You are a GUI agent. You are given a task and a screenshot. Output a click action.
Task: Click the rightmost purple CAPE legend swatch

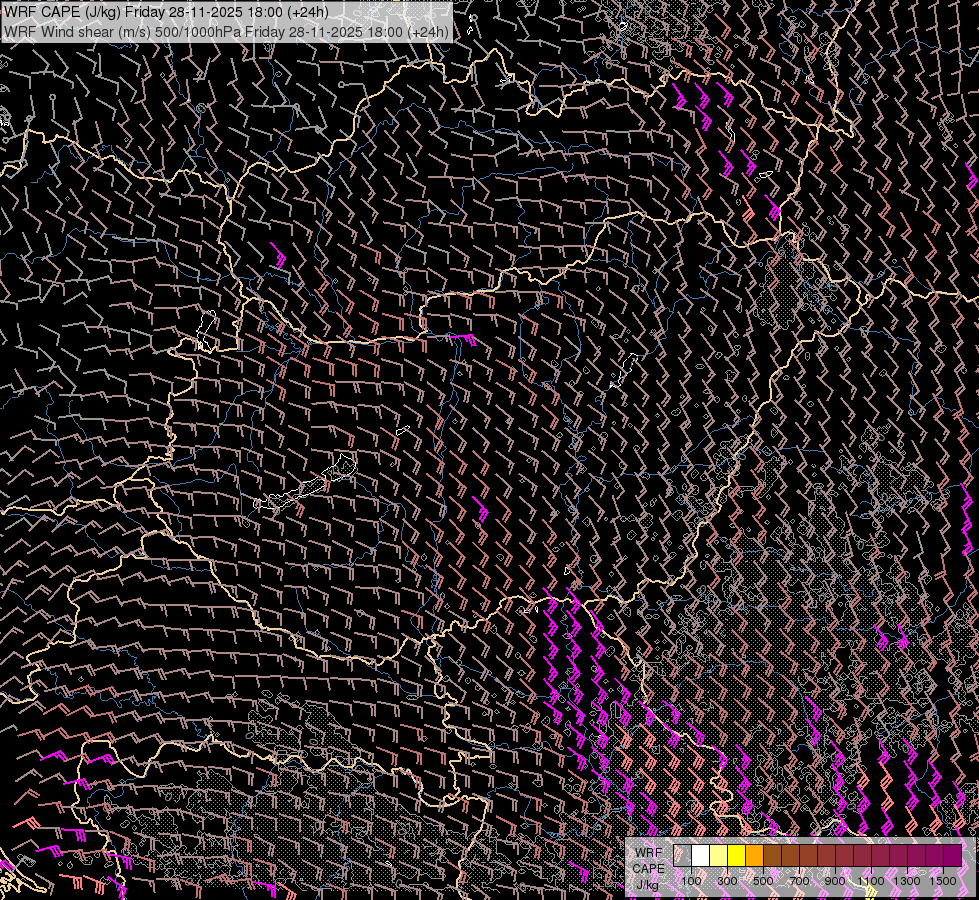click(x=952, y=856)
